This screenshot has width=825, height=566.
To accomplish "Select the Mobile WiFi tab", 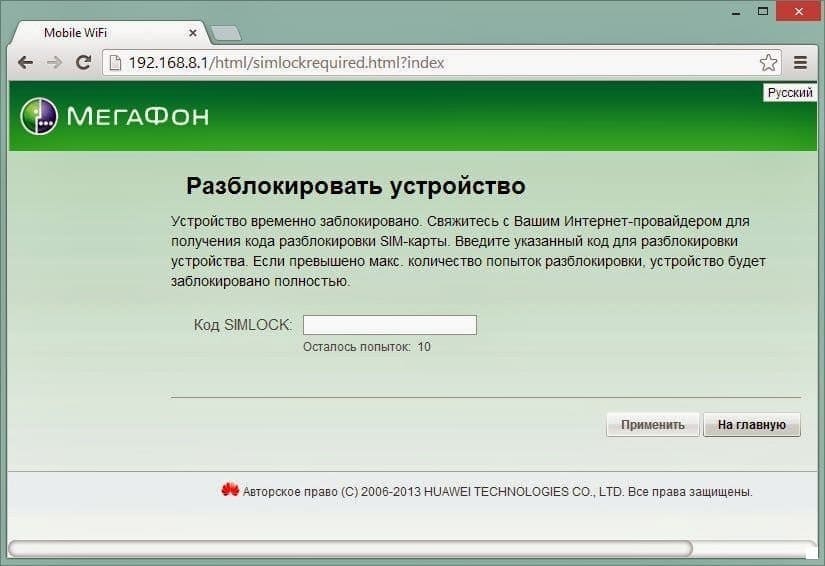I will [109, 33].
